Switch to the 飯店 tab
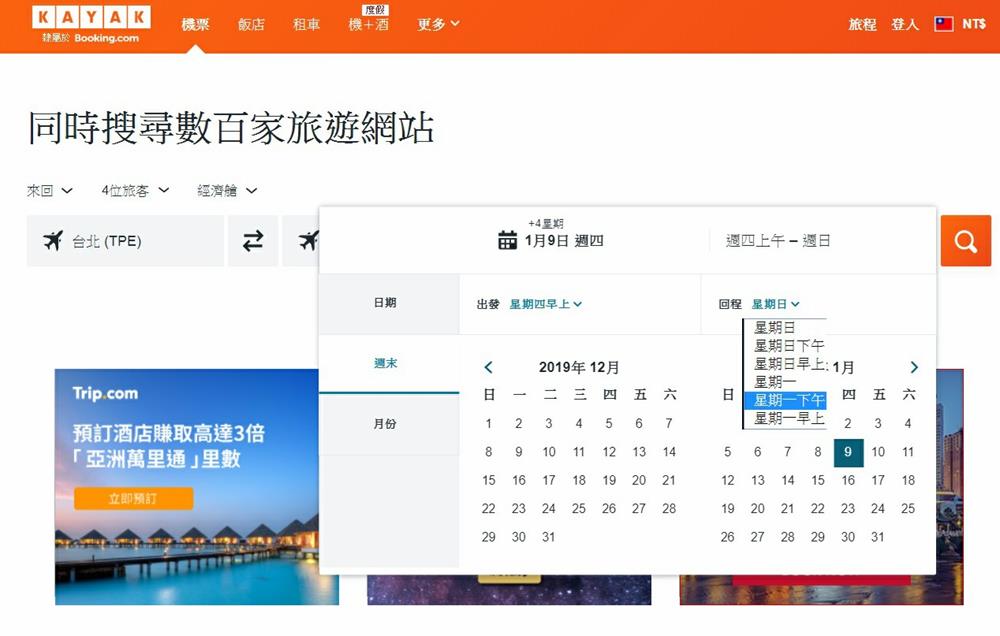1000x636 pixels. pos(251,24)
